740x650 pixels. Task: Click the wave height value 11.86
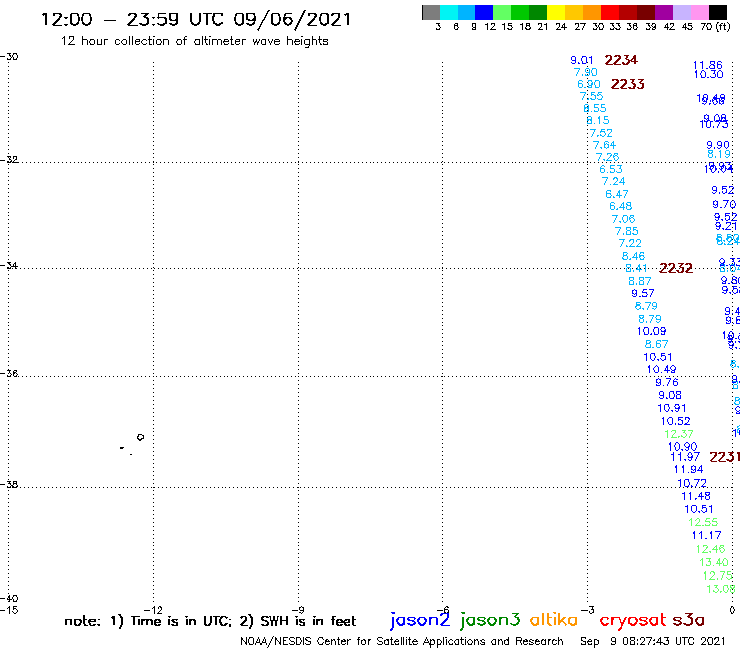pos(708,65)
